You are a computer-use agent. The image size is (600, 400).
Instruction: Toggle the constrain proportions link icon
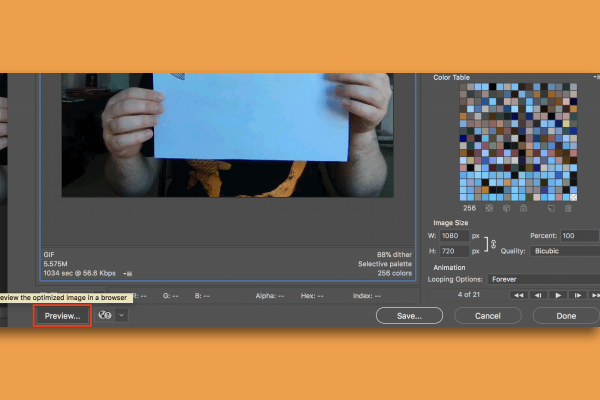(494, 244)
